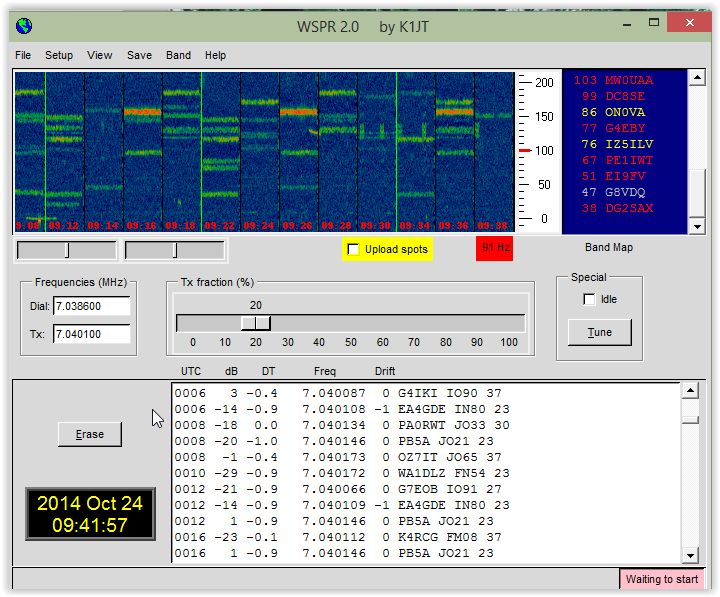Click EI9FV in the Band Map
The height and width of the screenshot is (597, 720).
(x=624, y=176)
